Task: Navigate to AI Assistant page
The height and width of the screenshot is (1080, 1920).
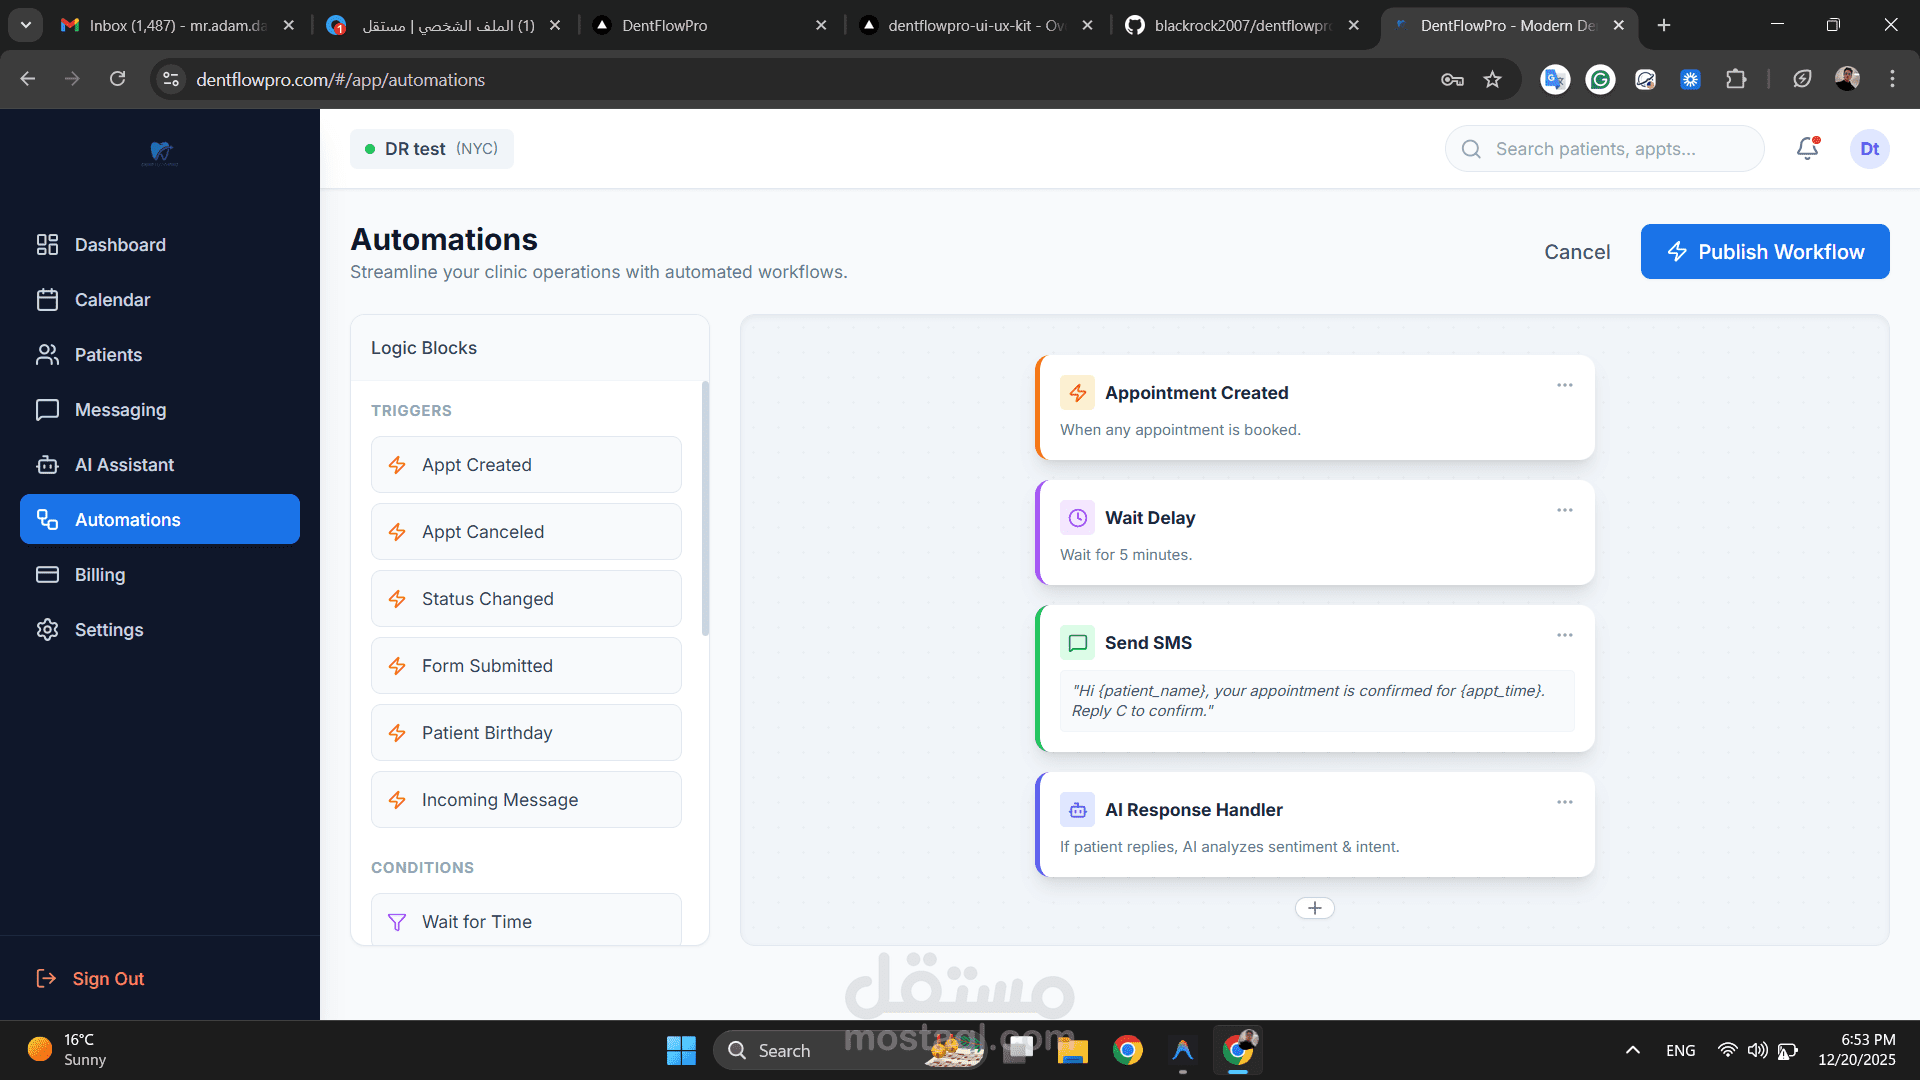Action: (124, 465)
